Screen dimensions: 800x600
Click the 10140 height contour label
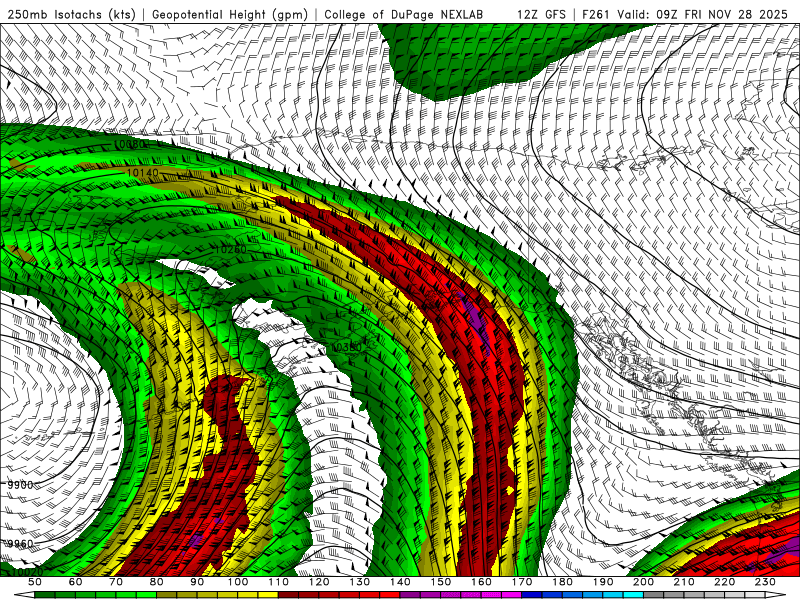click(x=142, y=173)
